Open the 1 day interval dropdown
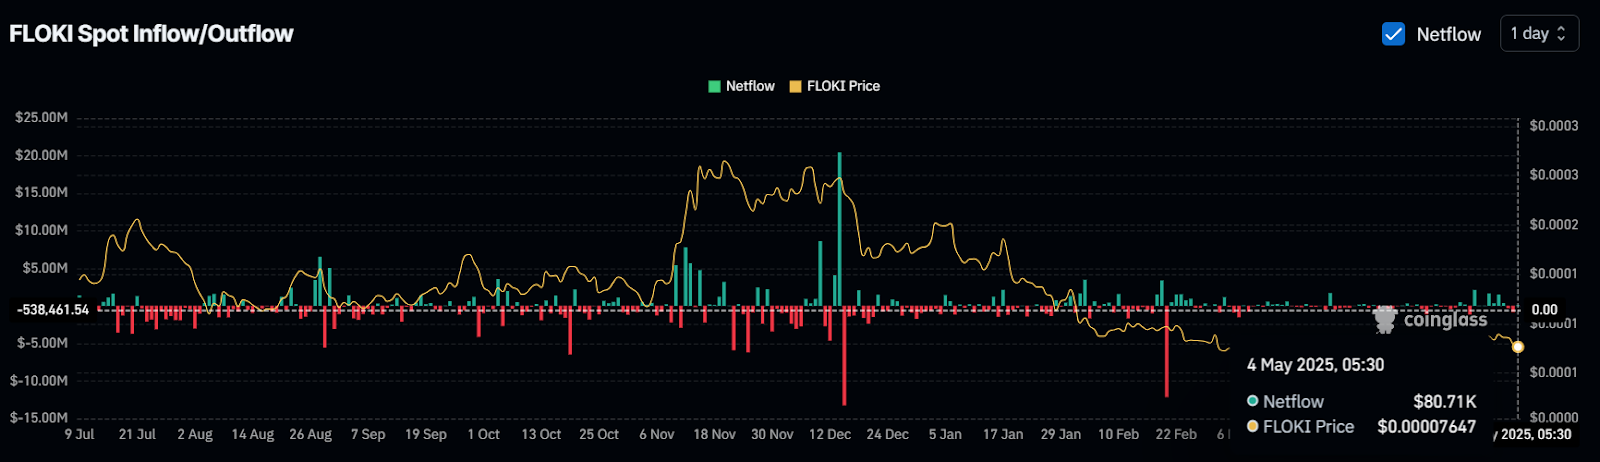The image size is (1600, 462). tap(1539, 34)
